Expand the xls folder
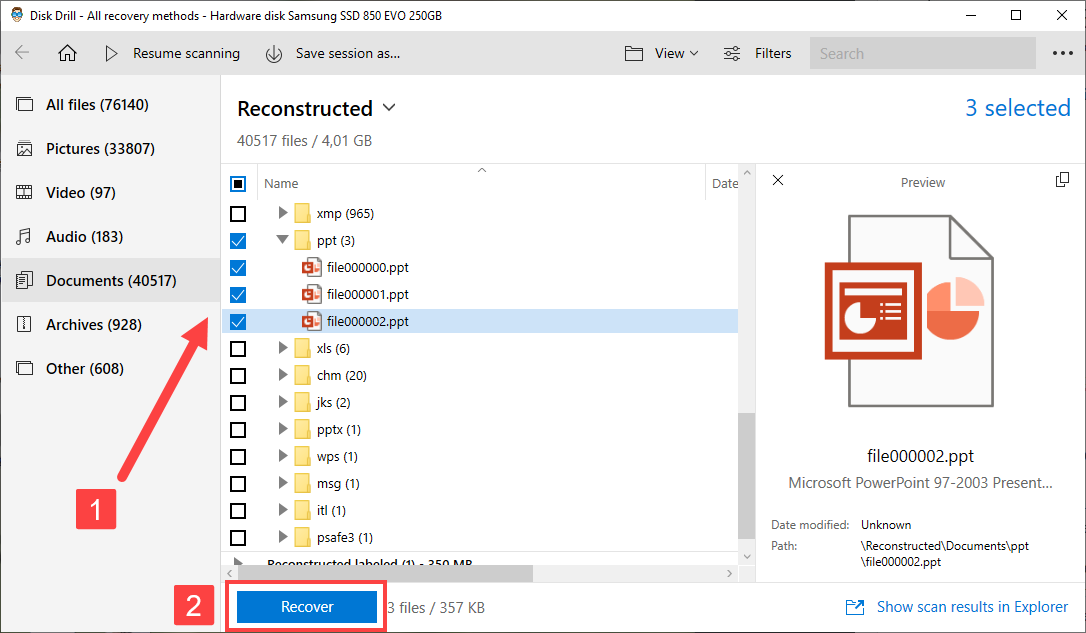This screenshot has height=633, width=1086. tap(283, 348)
